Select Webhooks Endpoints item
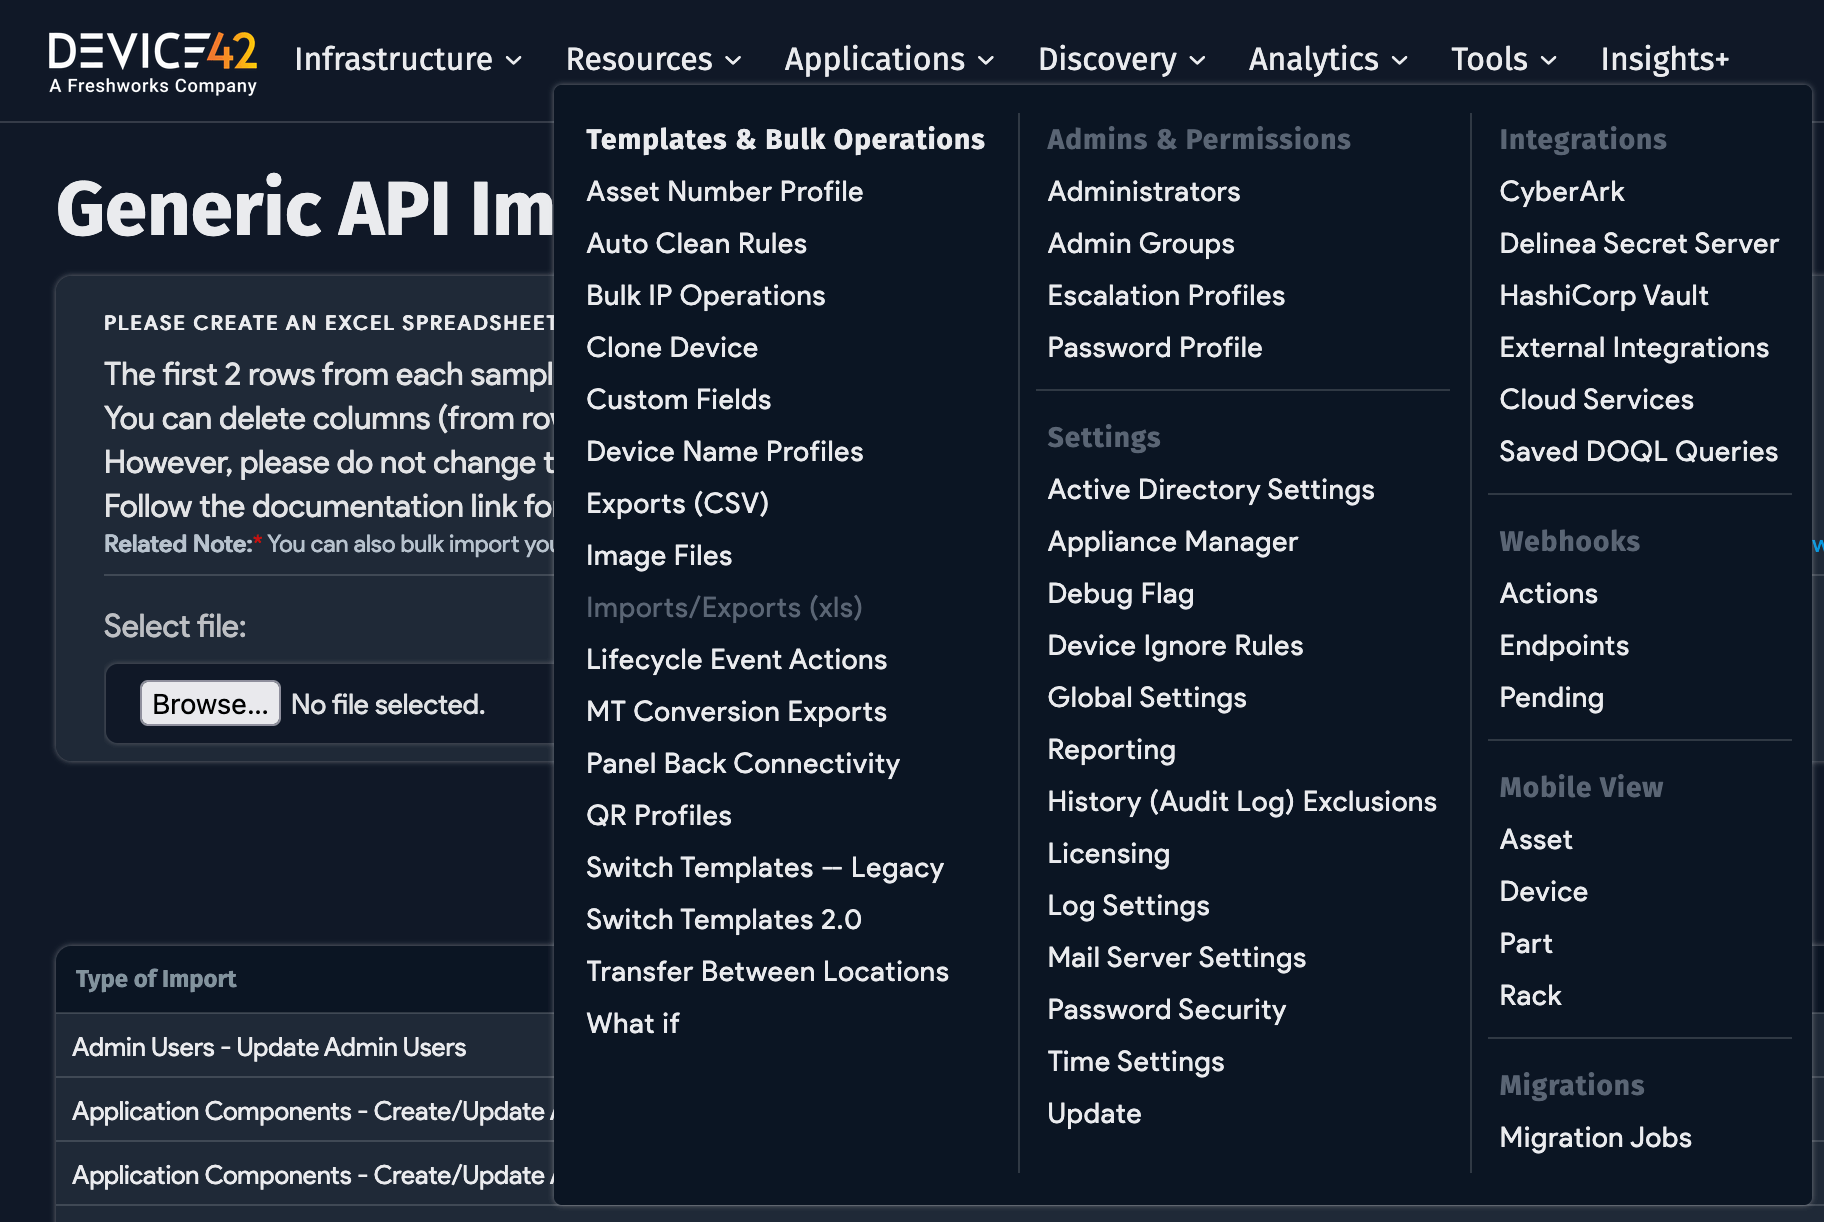This screenshot has width=1824, height=1222. click(1564, 646)
